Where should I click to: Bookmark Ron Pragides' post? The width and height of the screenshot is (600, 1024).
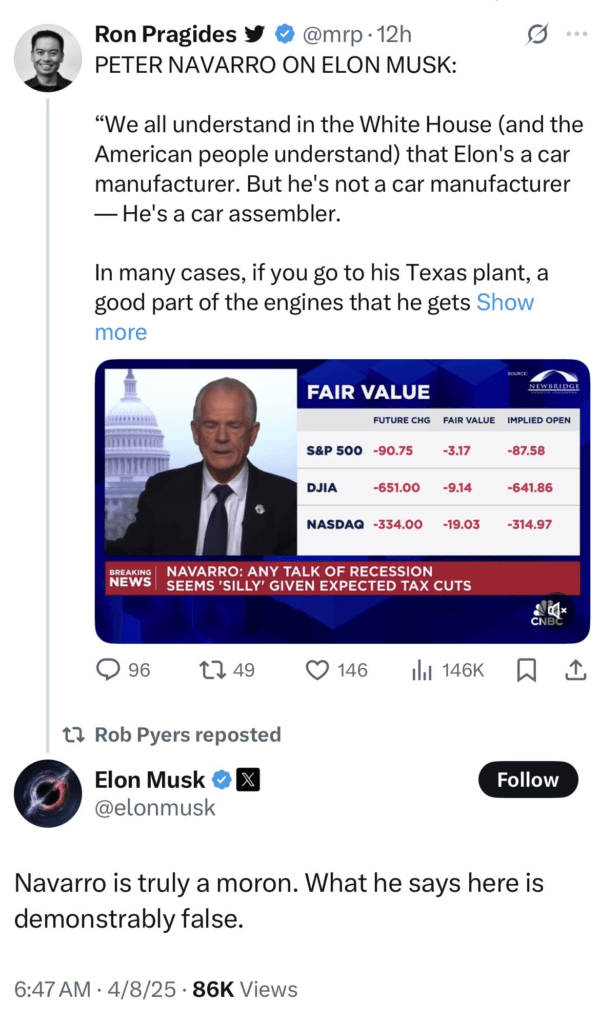click(x=526, y=670)
